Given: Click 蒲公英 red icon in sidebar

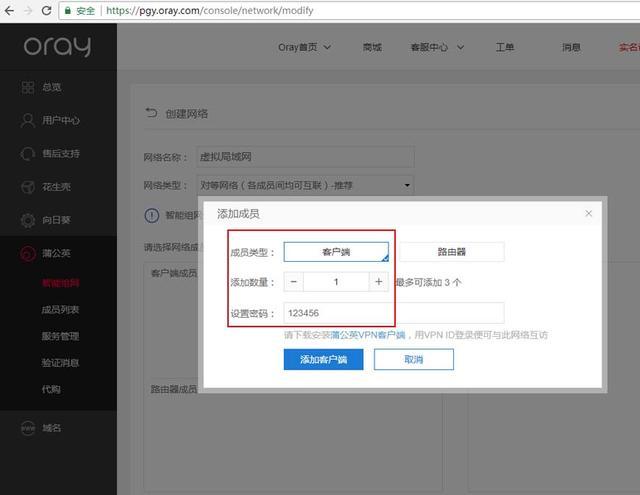Looking at the screenshot, I should tap(28, 253).
